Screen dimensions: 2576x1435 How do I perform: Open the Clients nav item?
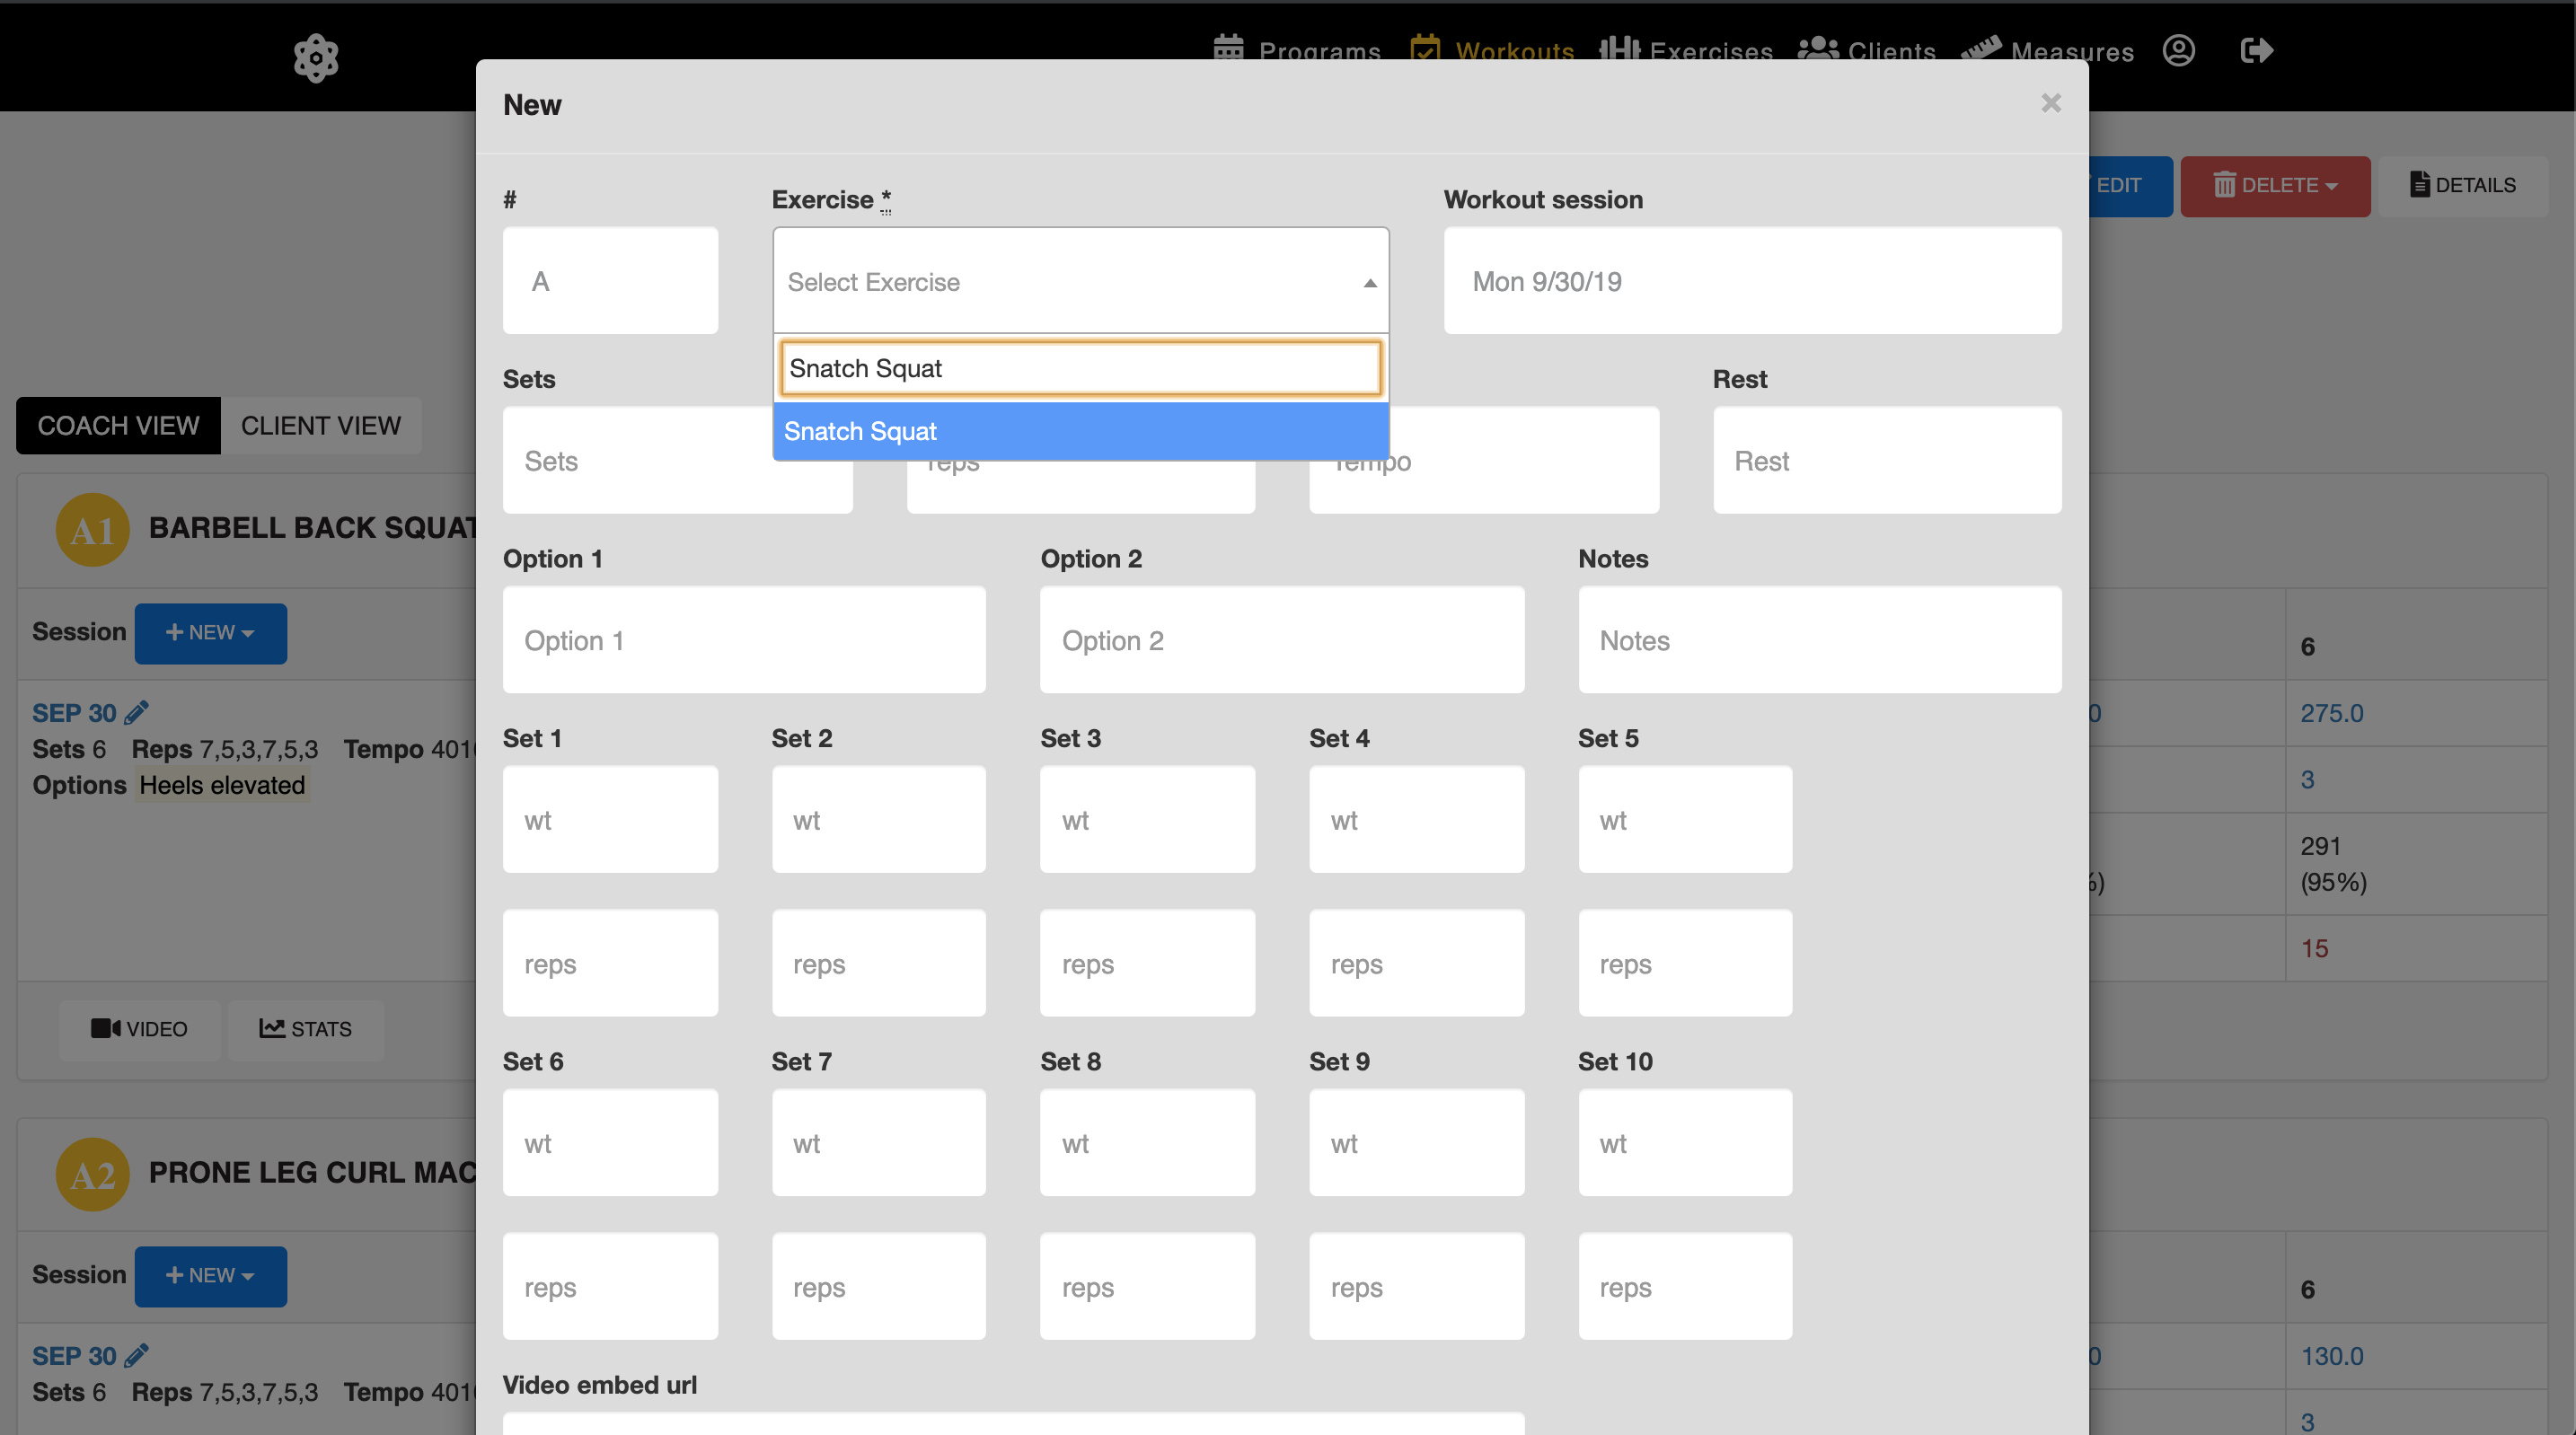[x=1866, y=50]
